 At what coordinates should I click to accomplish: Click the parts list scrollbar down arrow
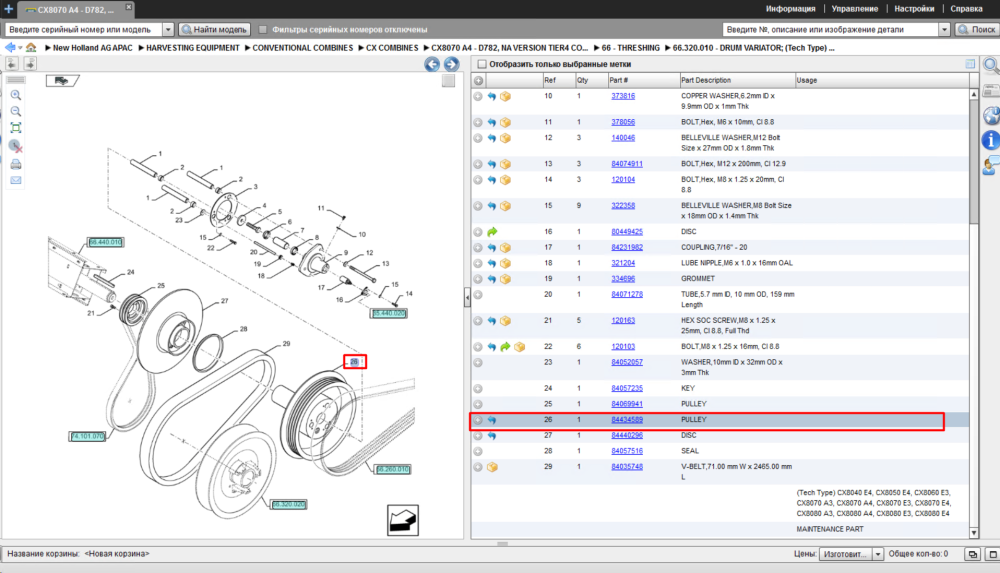pos(974,533)
